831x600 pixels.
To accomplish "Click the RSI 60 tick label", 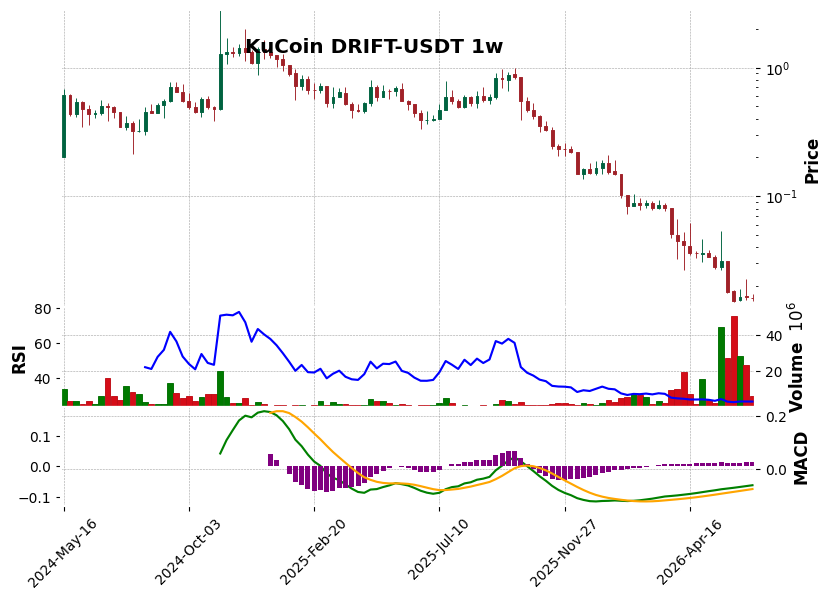I will [43, 344].
